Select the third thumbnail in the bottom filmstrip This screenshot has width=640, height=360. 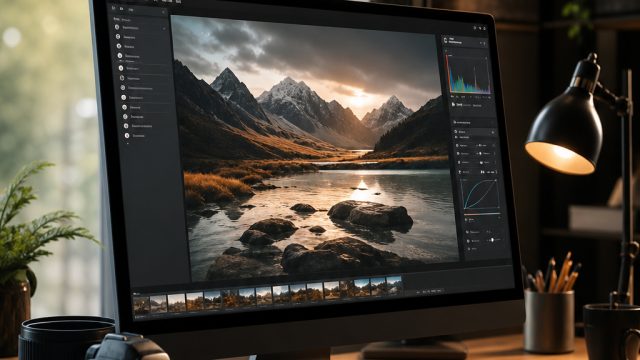tap(176, 303)
